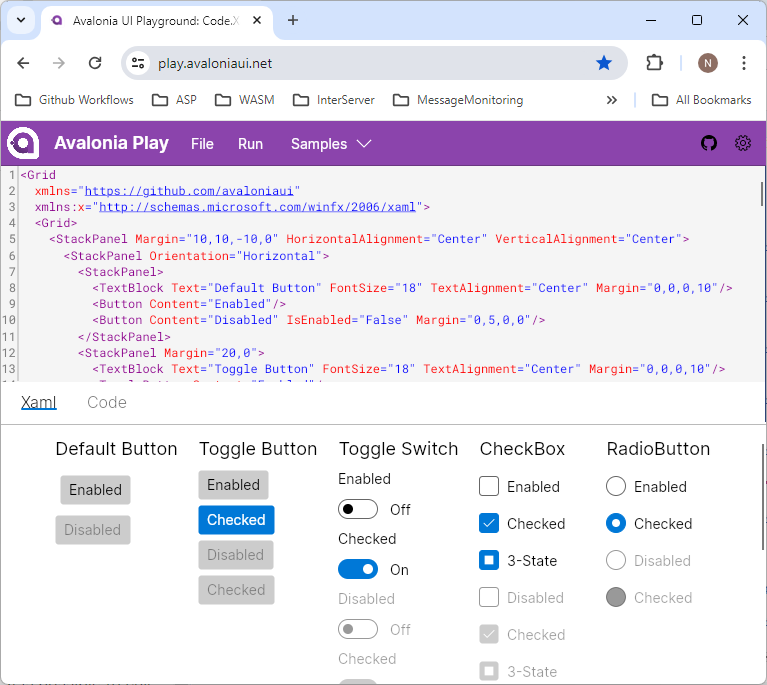Turn on the Enabled toggle switch showing Off
Screen dimensions: 767x685
358,509
